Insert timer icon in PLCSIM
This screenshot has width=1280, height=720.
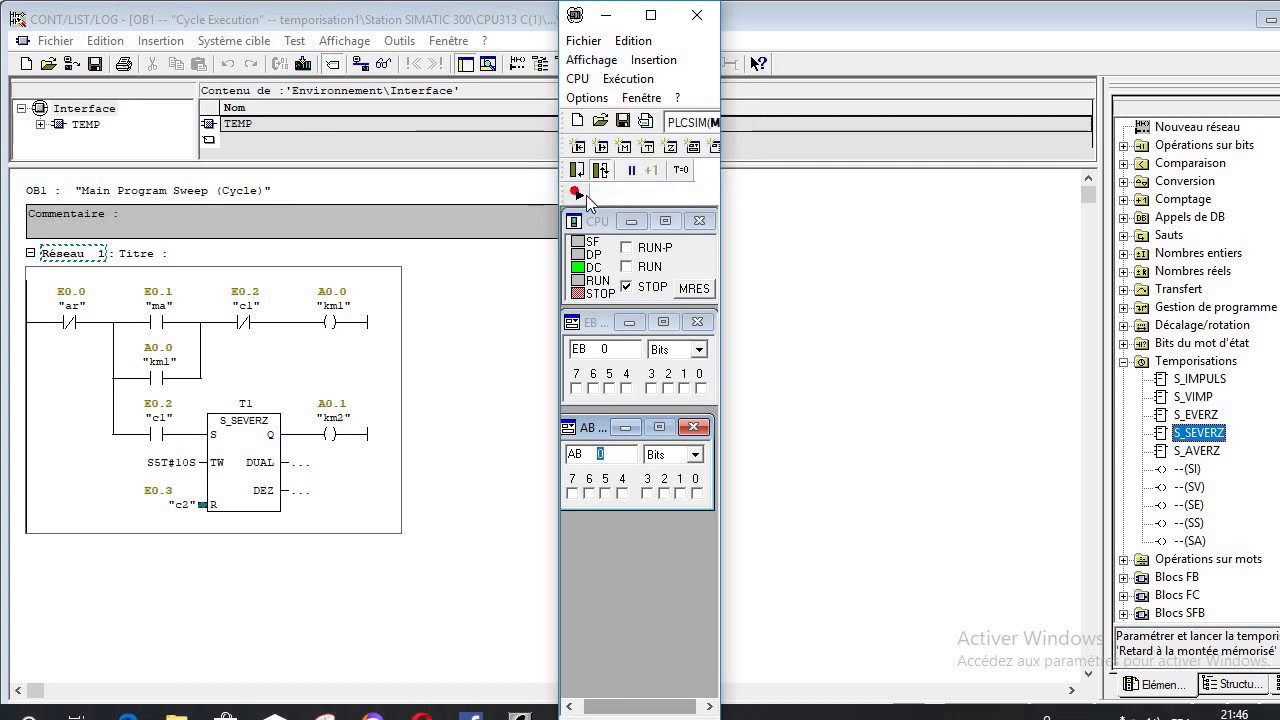coord(648,147)
